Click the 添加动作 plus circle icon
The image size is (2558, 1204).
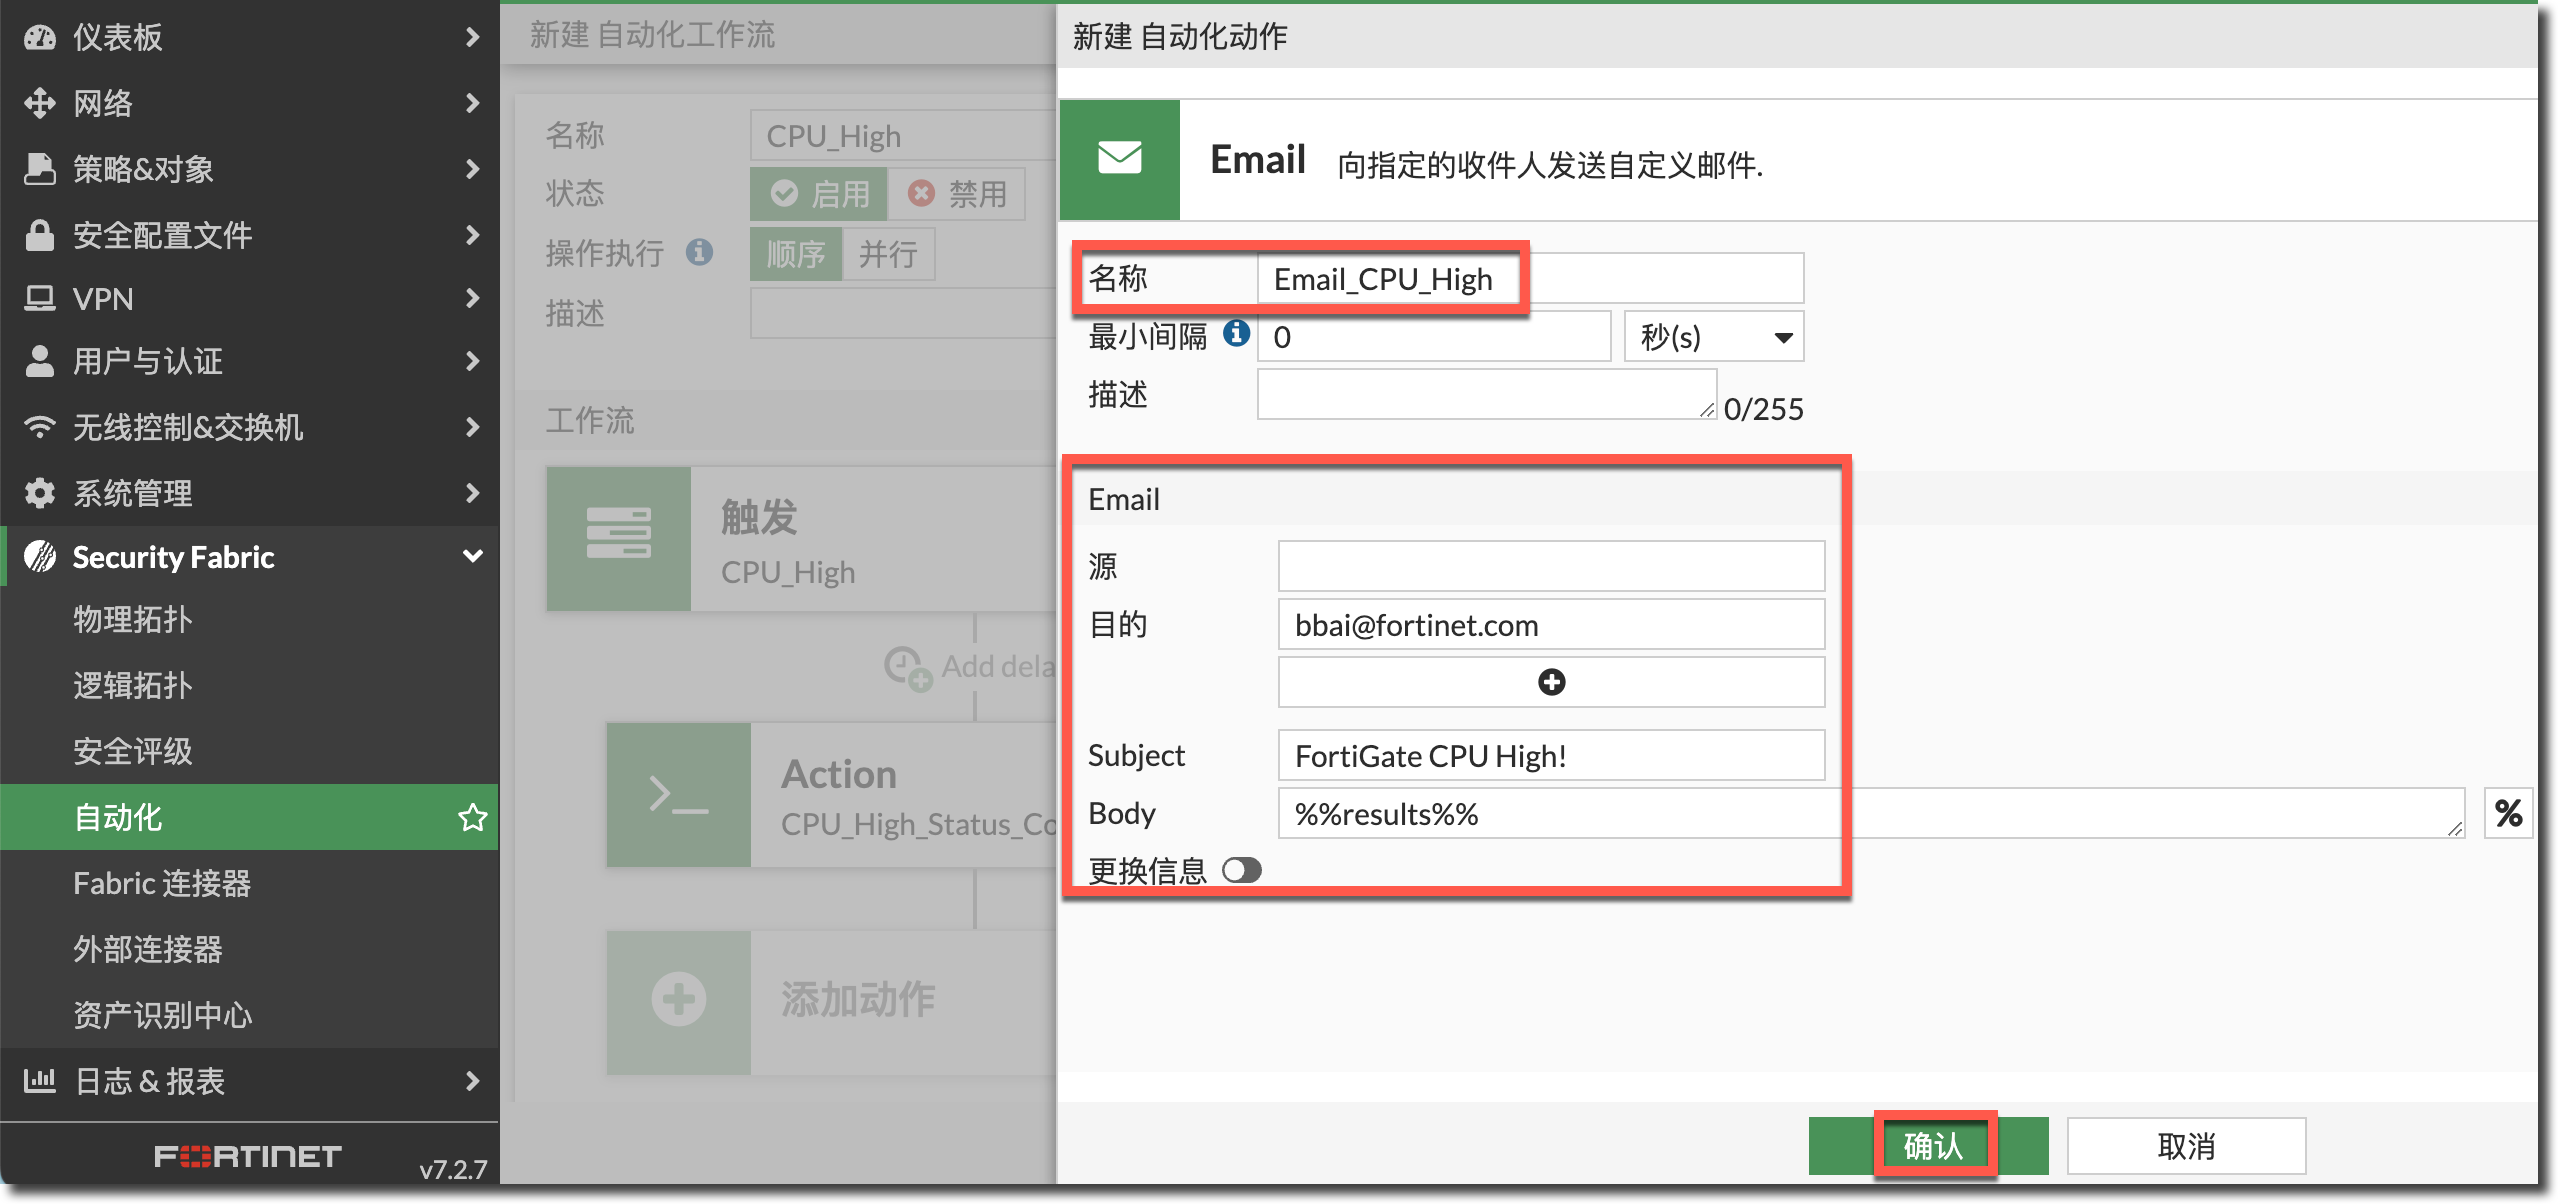pyautogui.click(x=678, y=1000)
